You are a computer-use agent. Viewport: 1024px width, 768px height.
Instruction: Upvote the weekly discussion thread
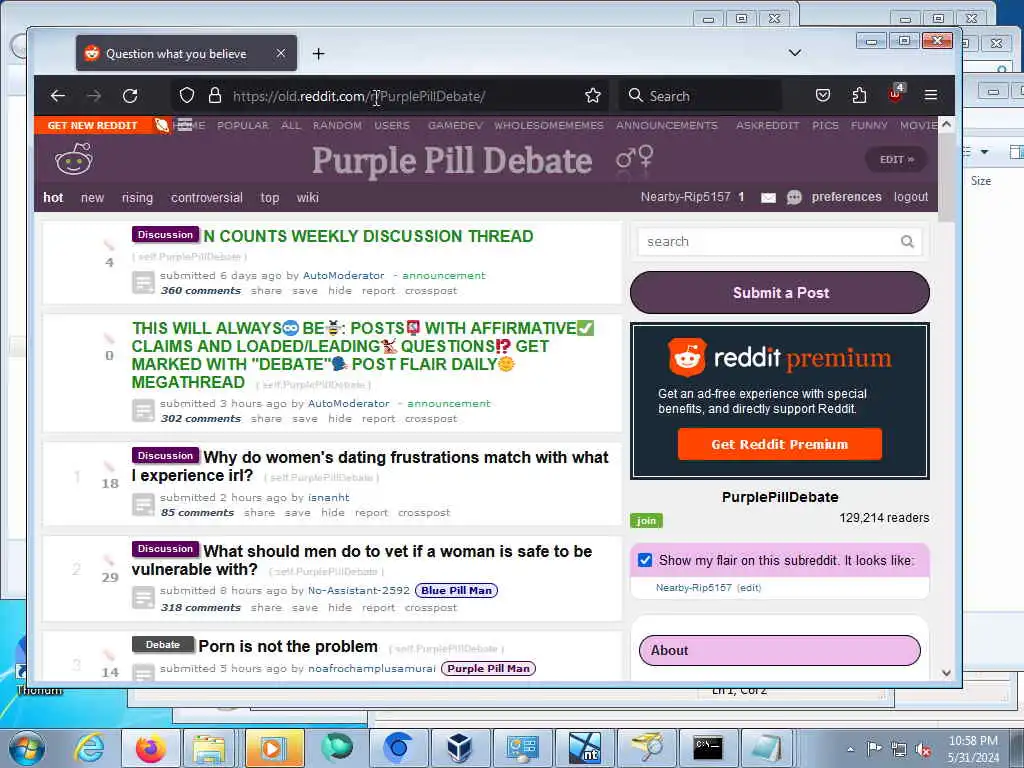click(x=109, y=246)
